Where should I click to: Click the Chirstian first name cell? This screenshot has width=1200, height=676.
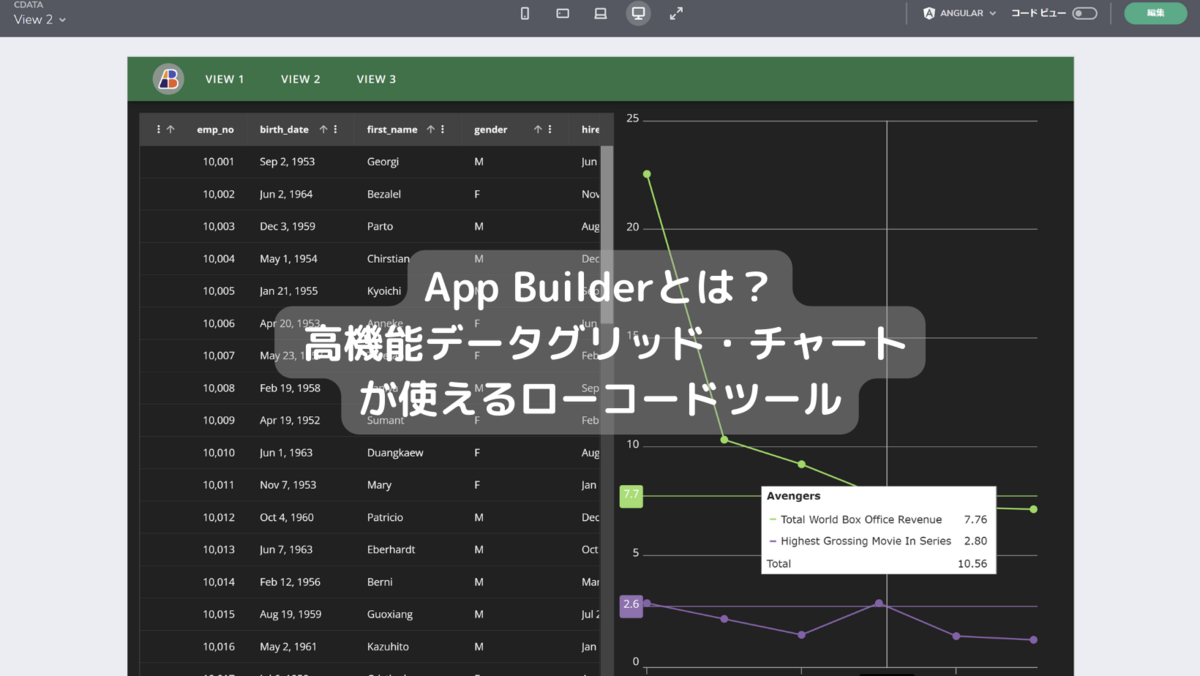pyautogui.click(x=389, y=259)
